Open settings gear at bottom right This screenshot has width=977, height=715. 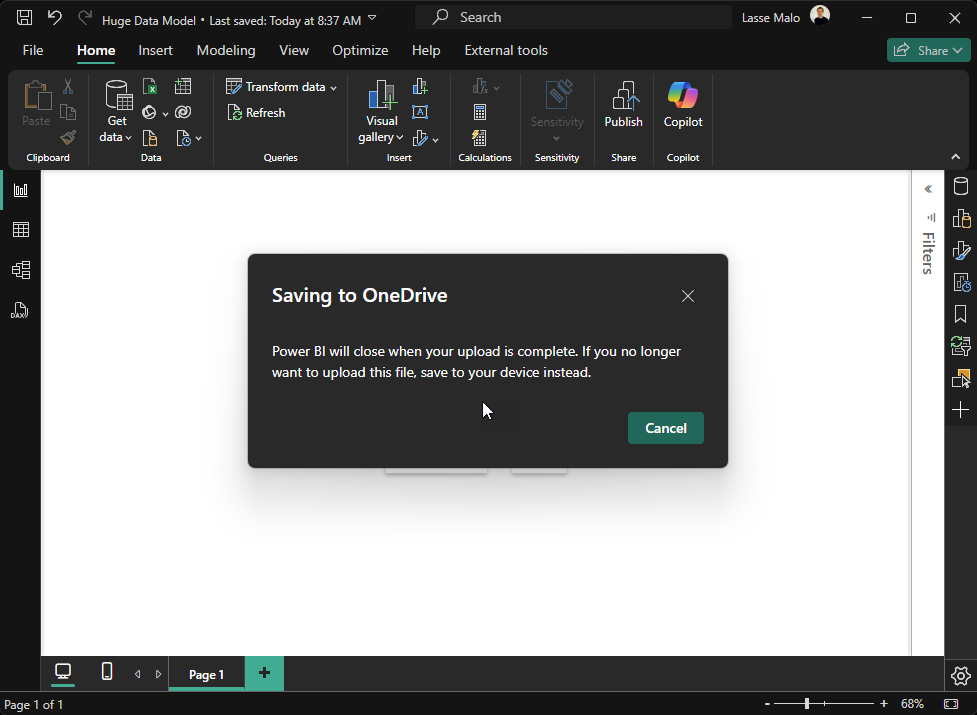[x=961, y=676]
